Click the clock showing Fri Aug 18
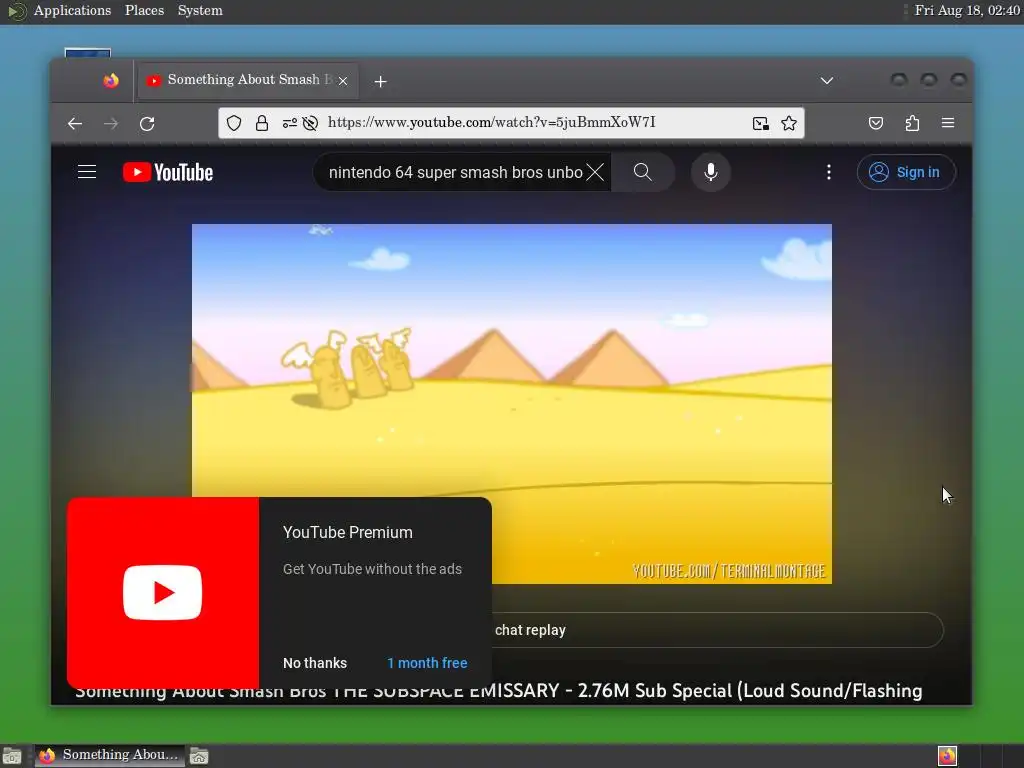The height and width of the screenshot is (768, 1024). point(967,10)
